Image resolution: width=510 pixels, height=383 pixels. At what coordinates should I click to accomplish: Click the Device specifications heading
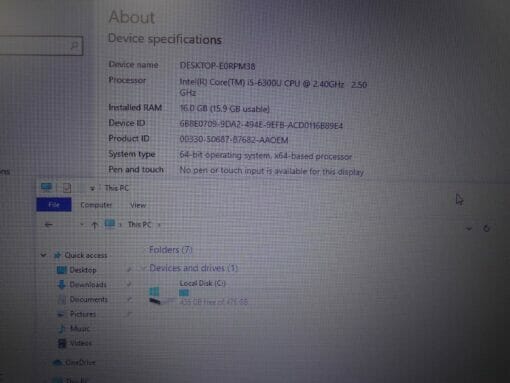point(165,39)
